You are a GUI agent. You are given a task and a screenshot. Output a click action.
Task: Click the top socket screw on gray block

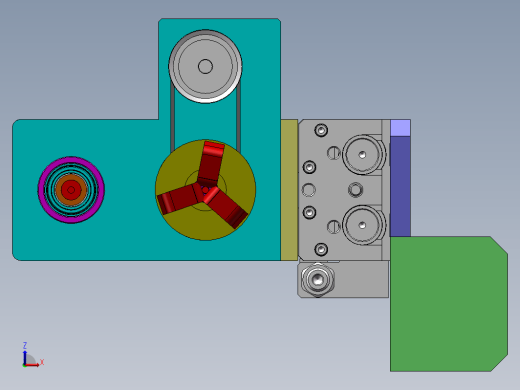[x=321, y=130]
